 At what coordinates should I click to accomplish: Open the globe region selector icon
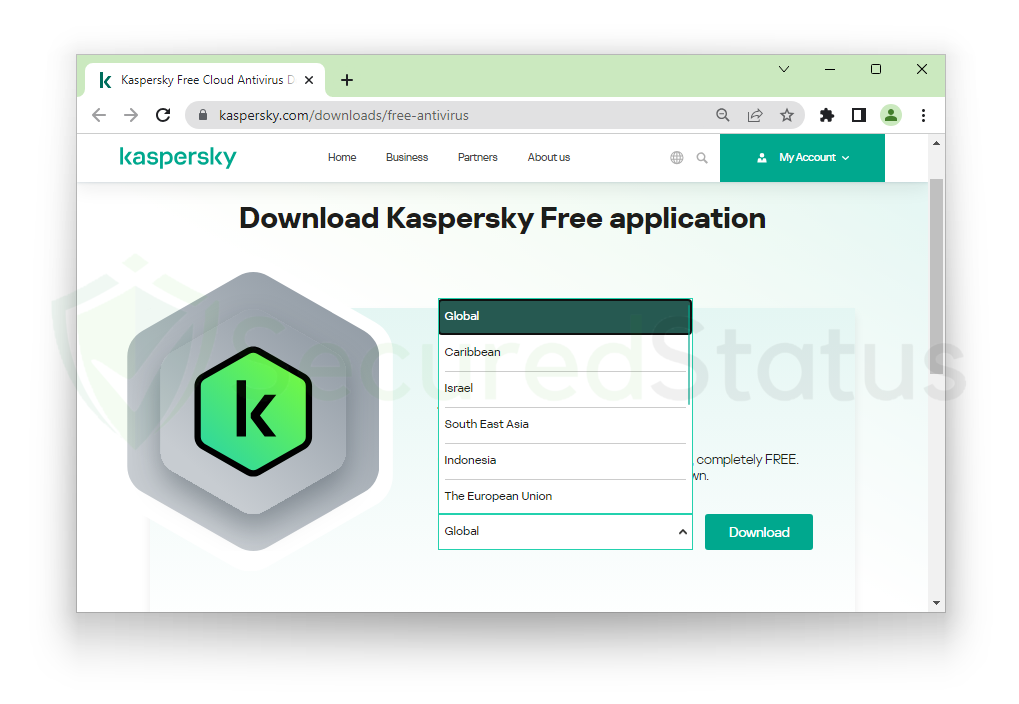pyautogui.click(x=677, y=157)
